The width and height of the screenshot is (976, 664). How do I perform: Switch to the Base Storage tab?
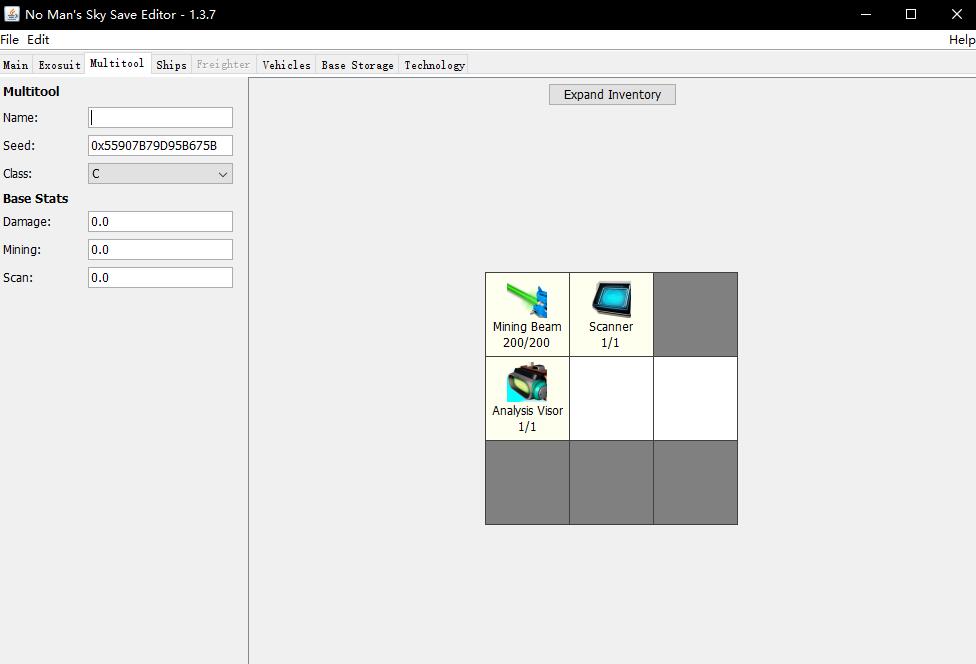point(357,65)
